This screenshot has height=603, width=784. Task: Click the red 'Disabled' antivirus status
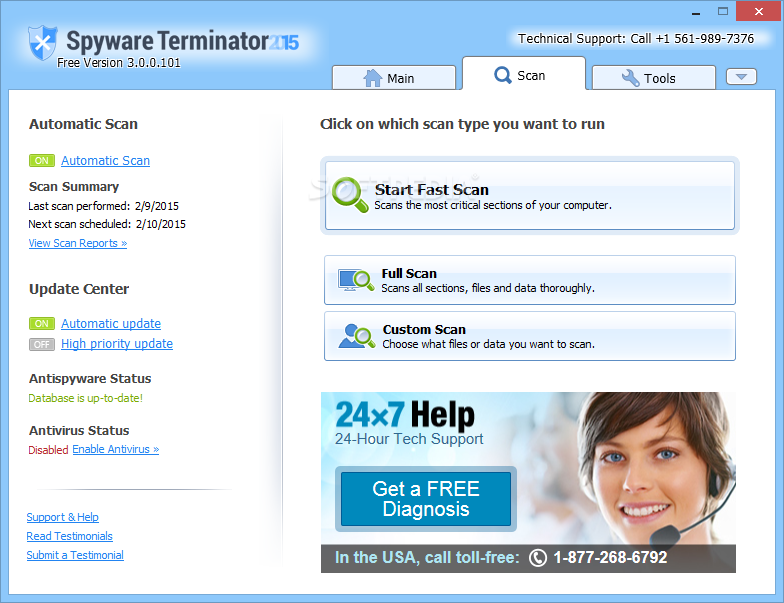point(48,450)
